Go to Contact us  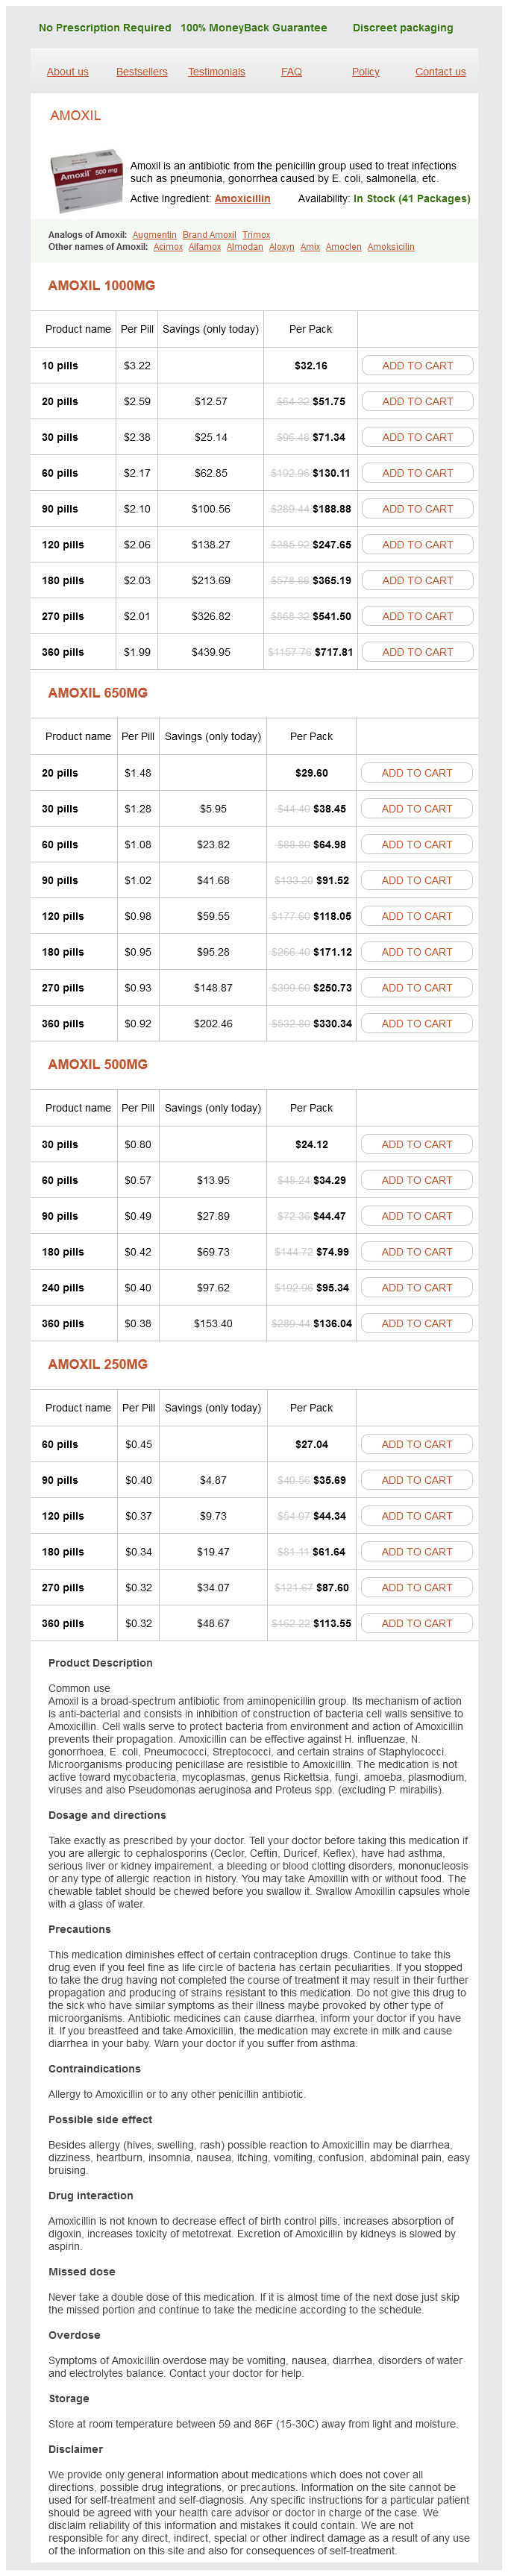point(440,72)
